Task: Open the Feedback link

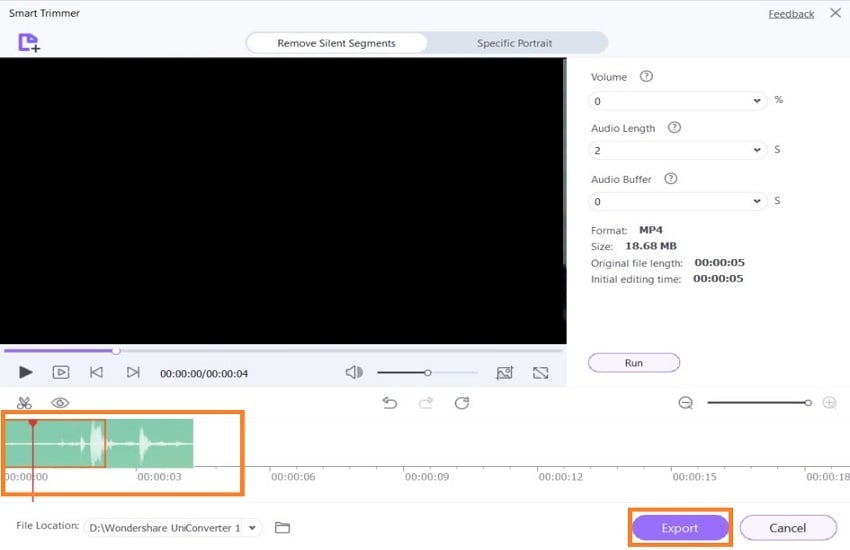Action: tap(791, 14)
